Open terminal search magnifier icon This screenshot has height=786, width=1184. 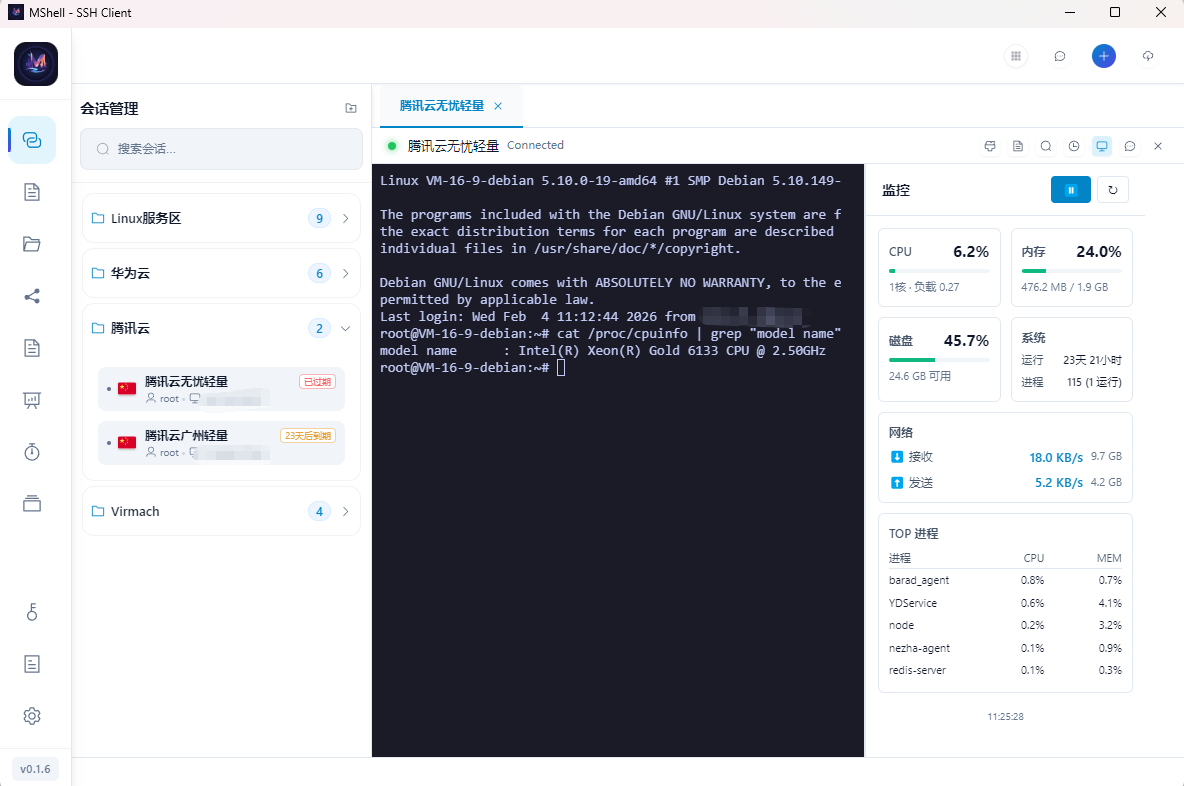[x=1046, y=146]
